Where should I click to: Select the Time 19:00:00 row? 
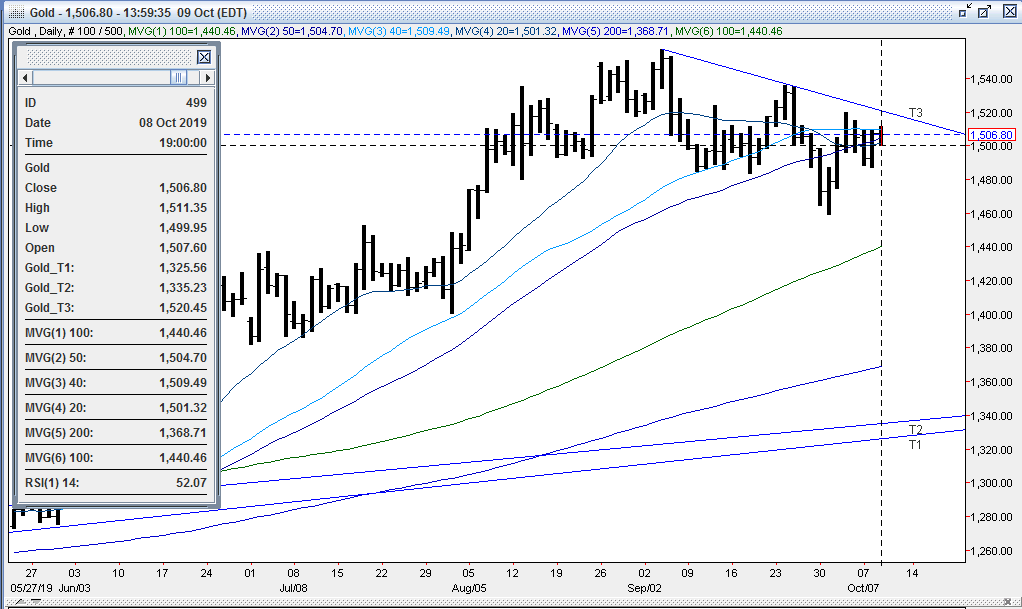click(x=115, y=143)
